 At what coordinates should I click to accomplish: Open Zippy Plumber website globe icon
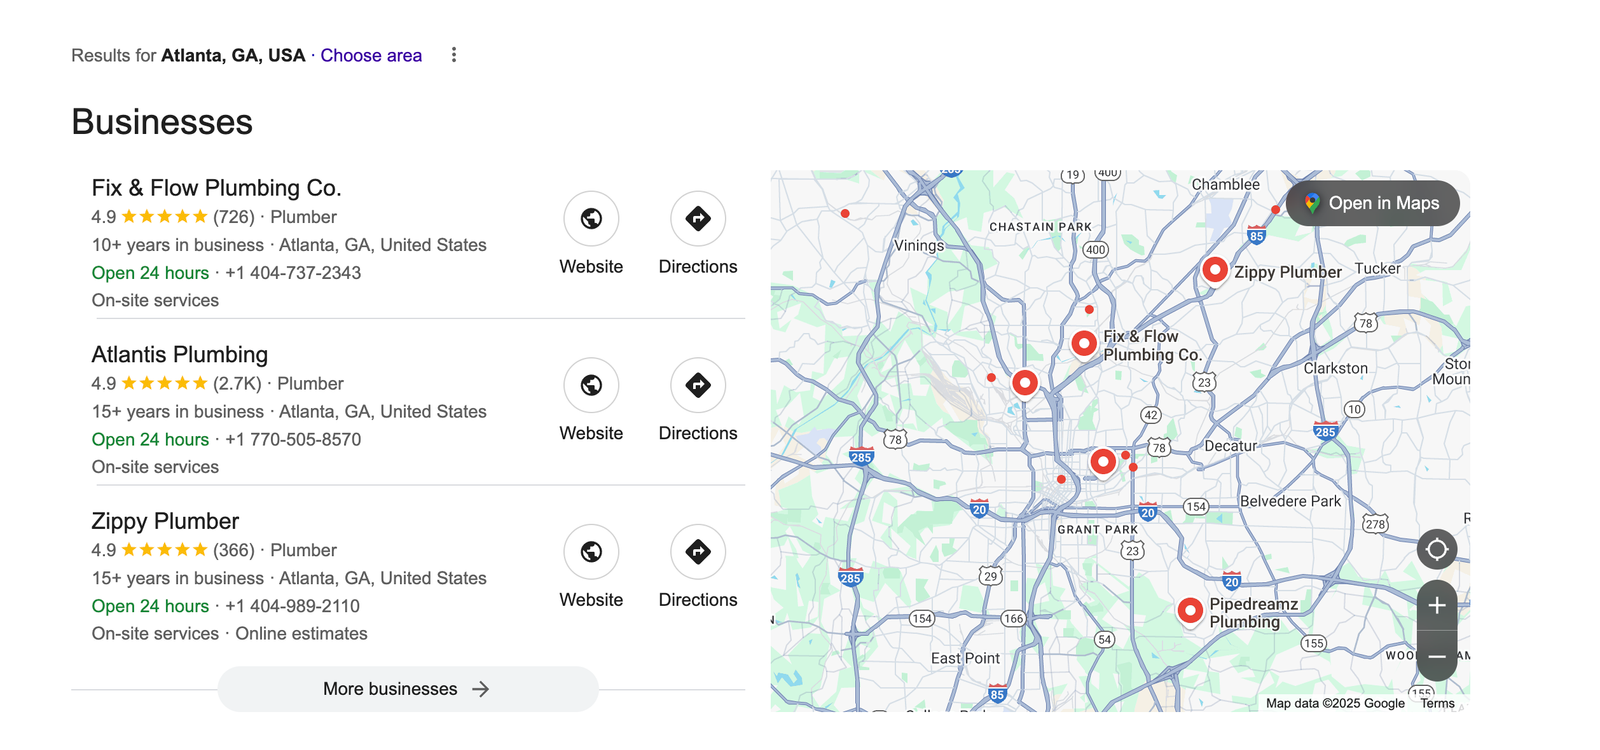pyautogui.click(x=591, y=552)
